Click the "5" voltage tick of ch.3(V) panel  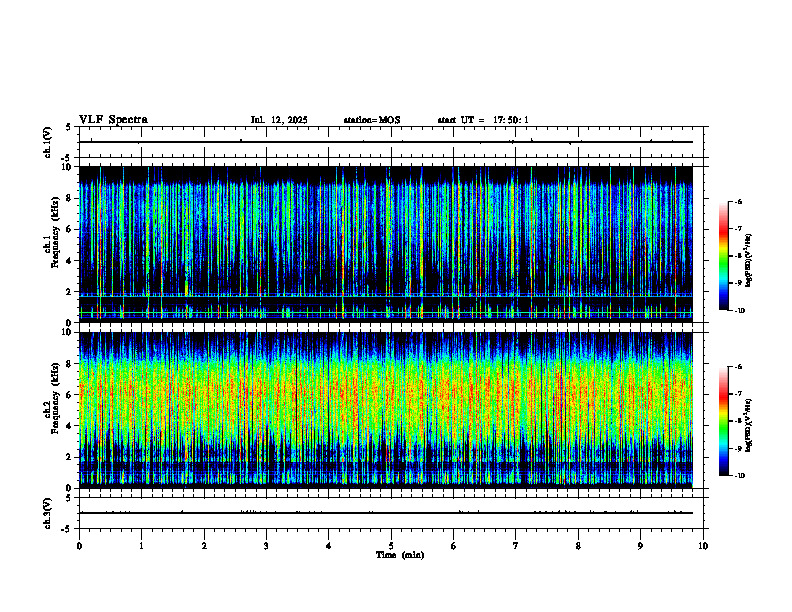69,498
